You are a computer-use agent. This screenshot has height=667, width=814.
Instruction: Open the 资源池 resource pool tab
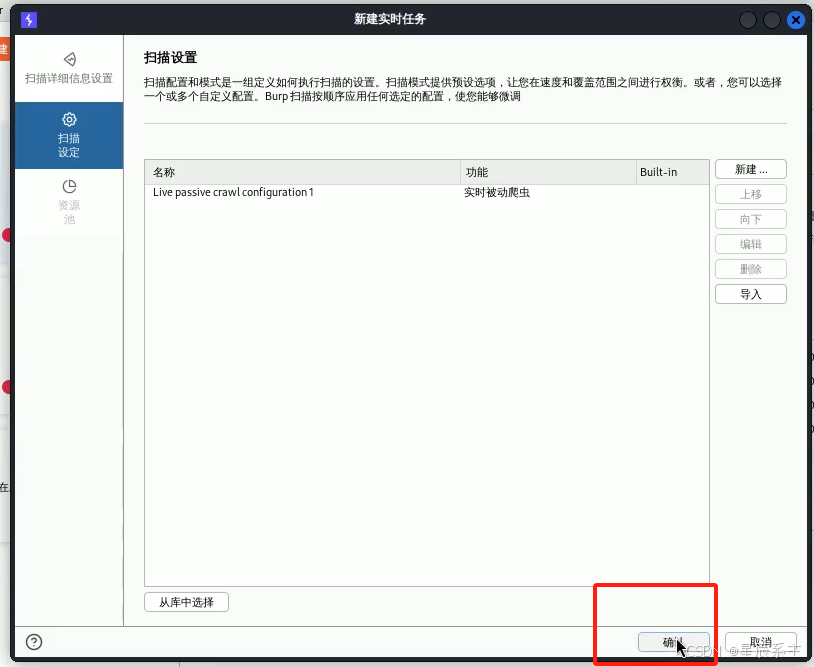tap(69, 202)
